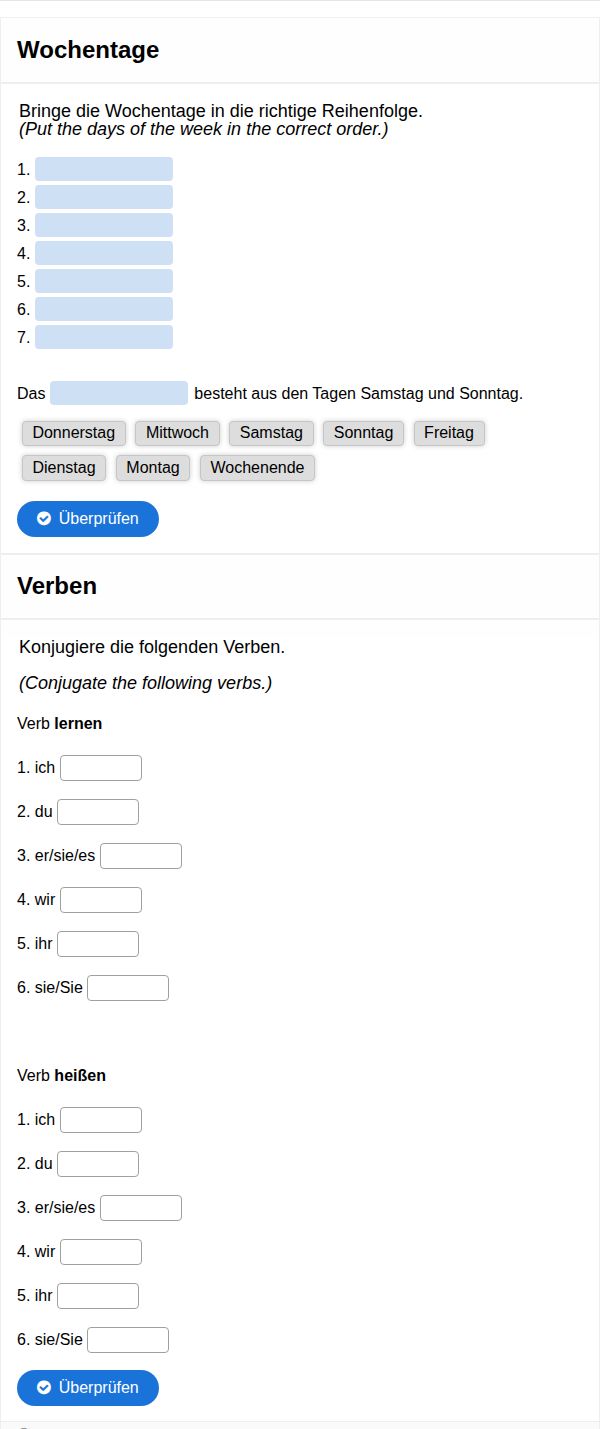Click Überprüfen under the Wochentage exercise
This screenshot has height=1429, width=600.
88,519
